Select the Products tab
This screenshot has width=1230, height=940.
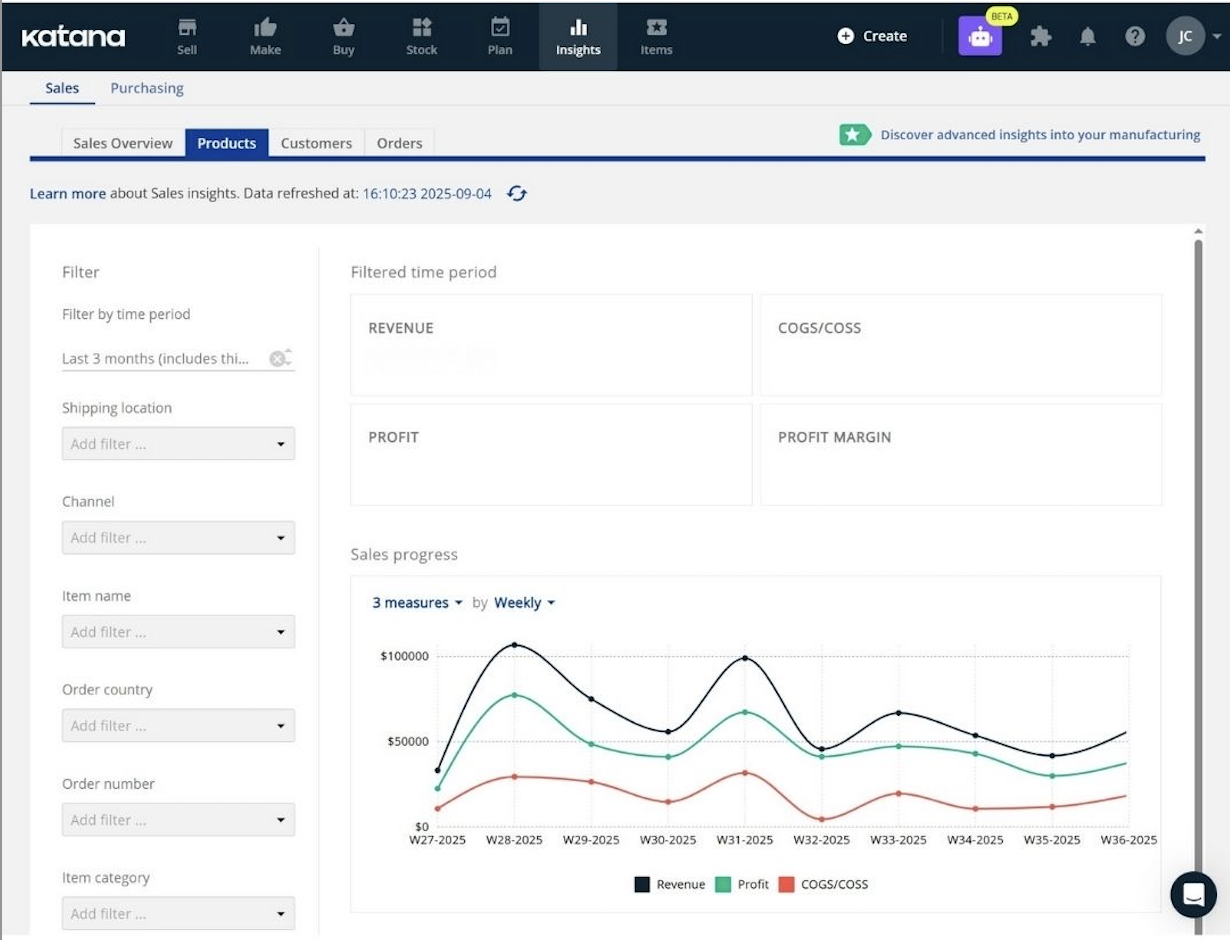coord(227,143)
